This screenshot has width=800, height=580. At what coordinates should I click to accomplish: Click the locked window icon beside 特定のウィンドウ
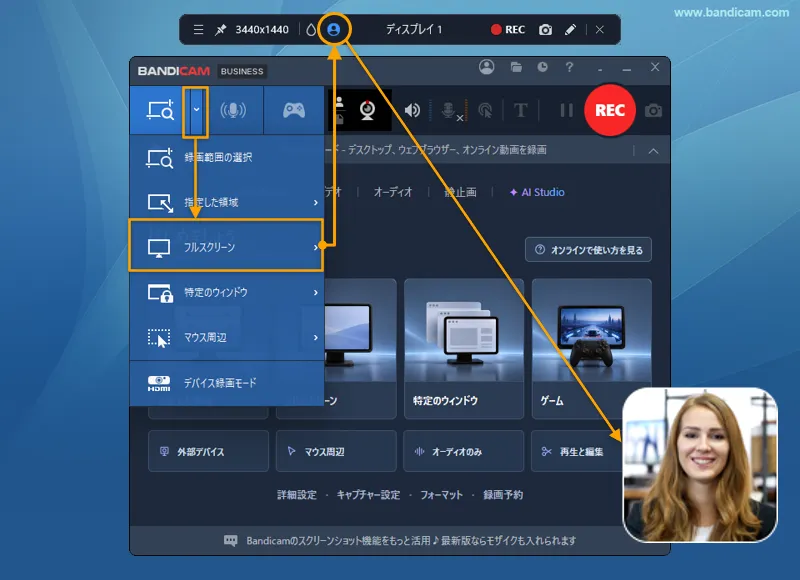click(x=160, y=293)
